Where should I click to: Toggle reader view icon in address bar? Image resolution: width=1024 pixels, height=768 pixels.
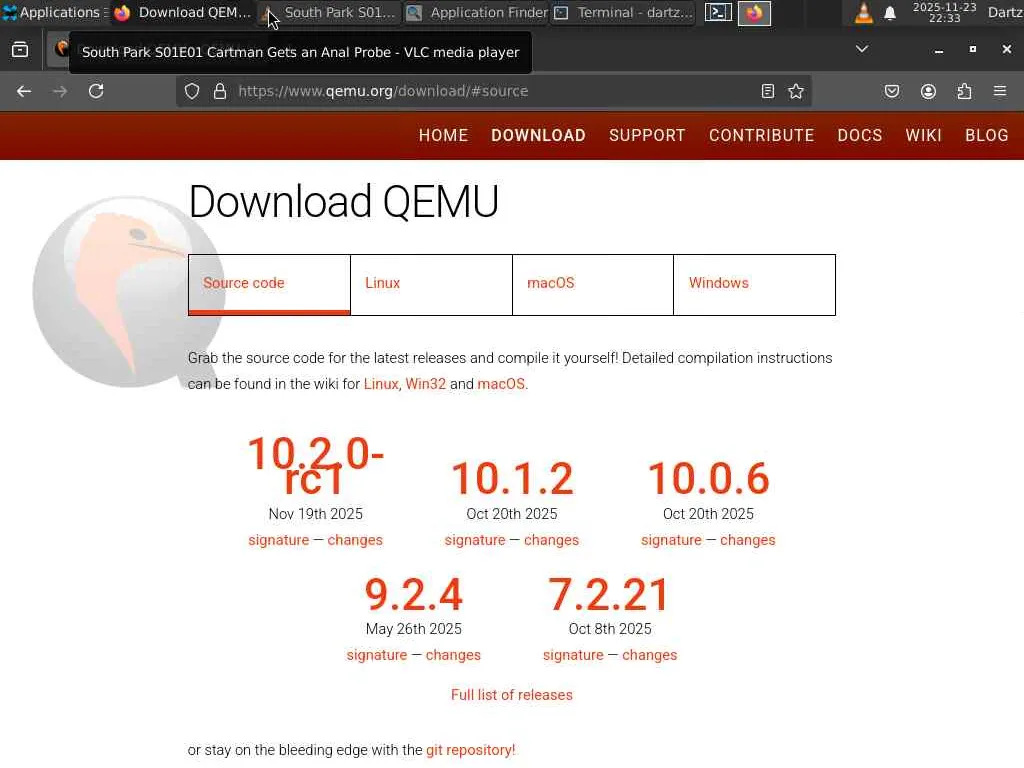click(x=768, y=91)
